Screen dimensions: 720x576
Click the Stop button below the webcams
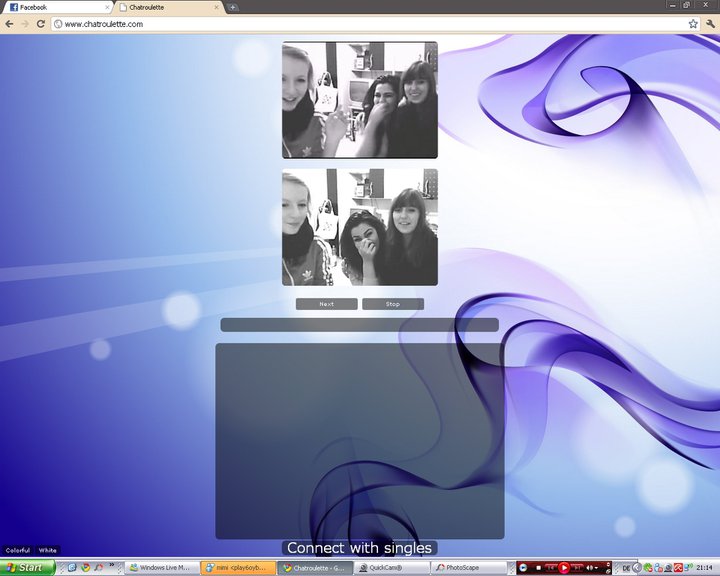click(x=393, y=304)
